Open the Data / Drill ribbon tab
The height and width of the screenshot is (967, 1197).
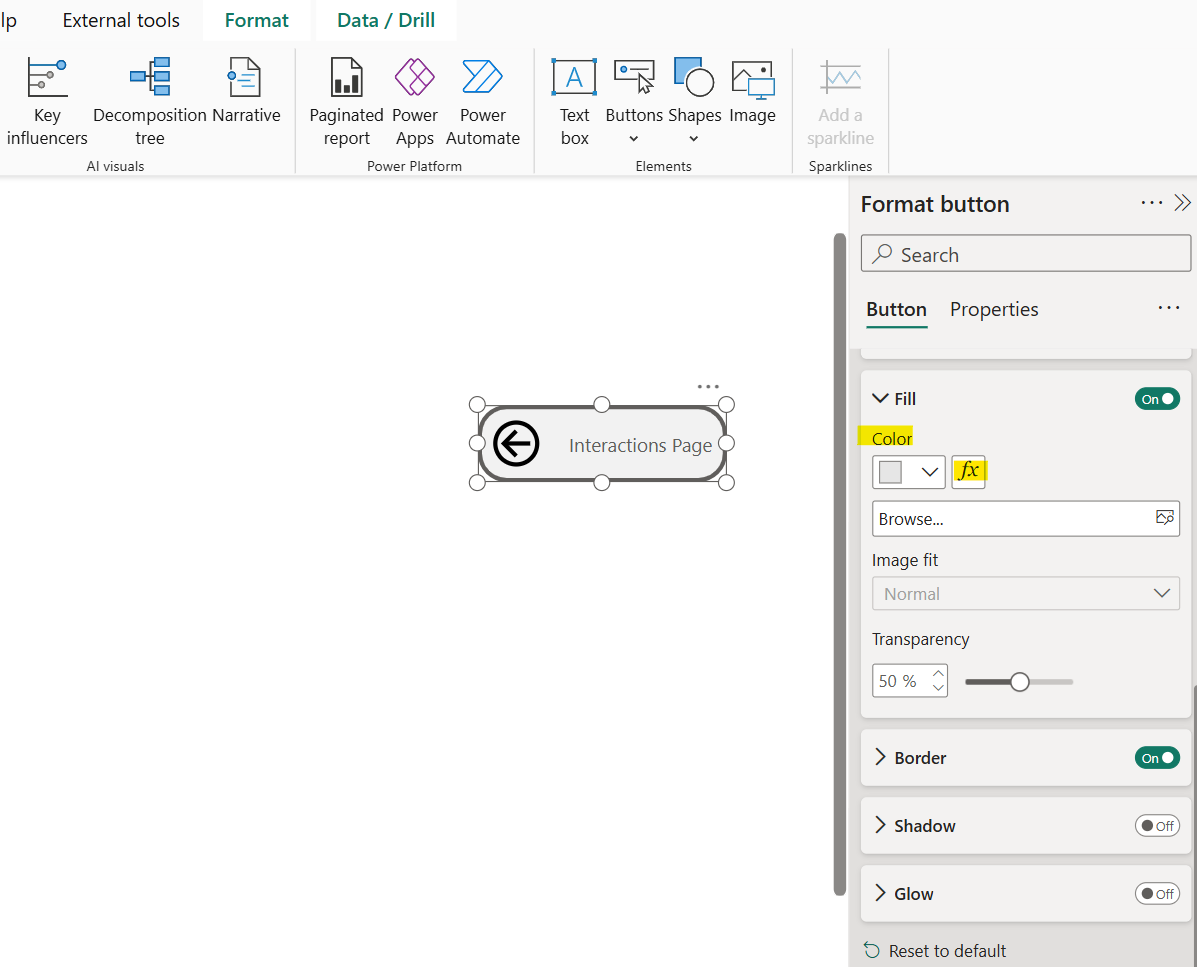pos(386,20)
